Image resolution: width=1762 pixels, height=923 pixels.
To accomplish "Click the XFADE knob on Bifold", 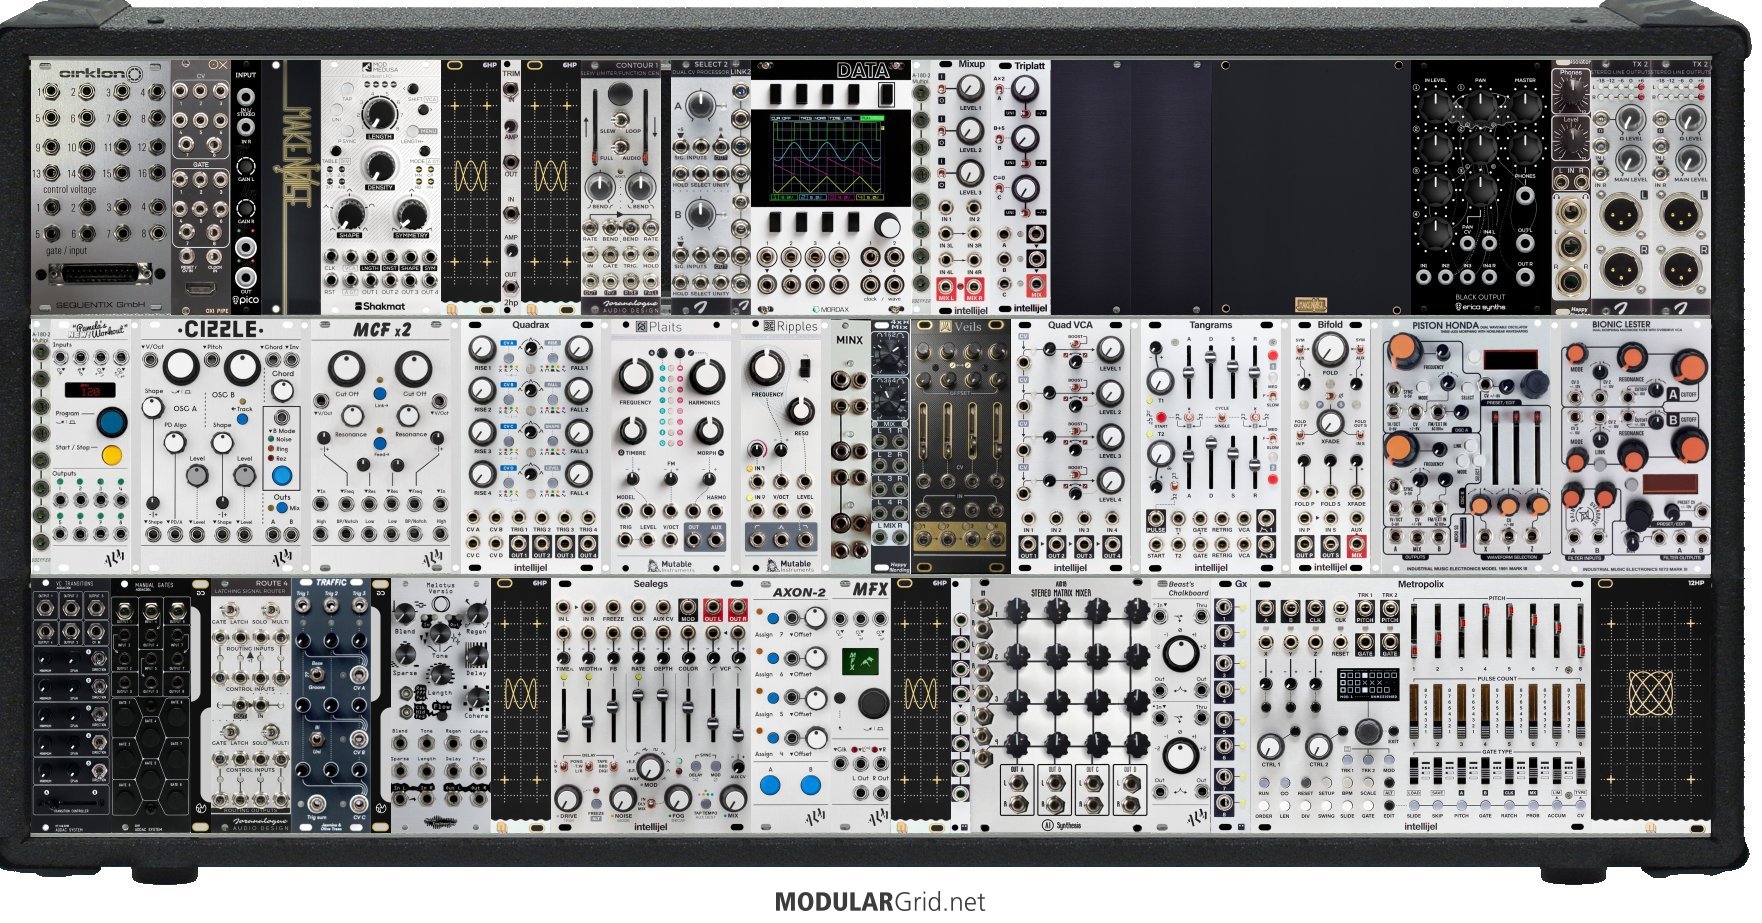I will 1330,424.
